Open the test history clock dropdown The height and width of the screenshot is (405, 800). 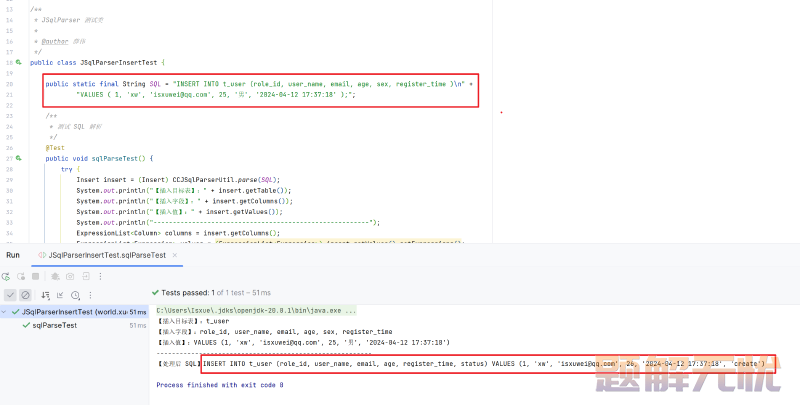click(x=76, y=295)
